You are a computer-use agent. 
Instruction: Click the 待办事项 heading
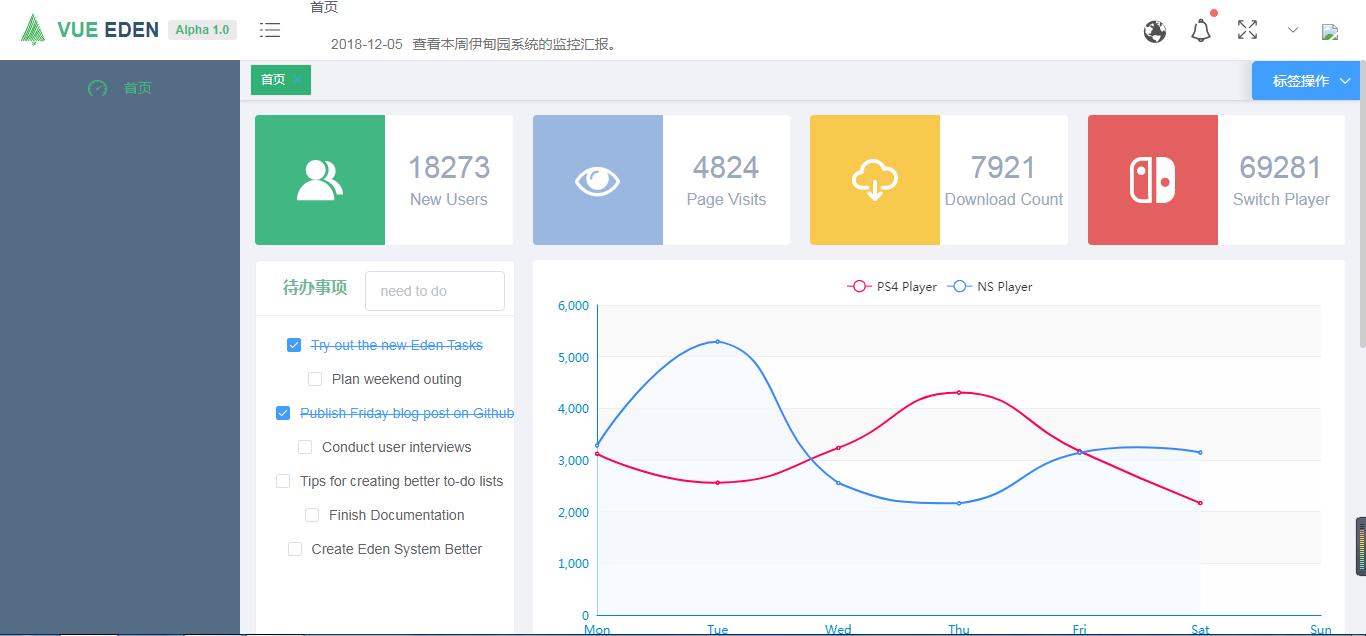pyautogui.click(x=315, y=288)
